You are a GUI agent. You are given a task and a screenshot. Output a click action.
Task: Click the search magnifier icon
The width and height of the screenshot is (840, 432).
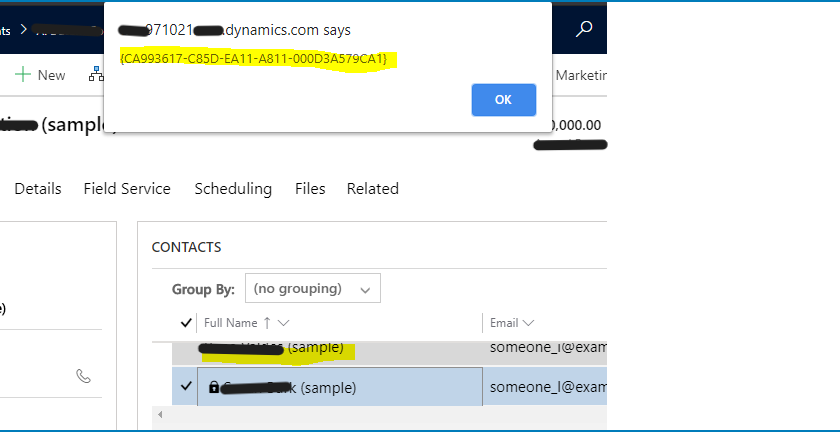(x=585, y=30)
